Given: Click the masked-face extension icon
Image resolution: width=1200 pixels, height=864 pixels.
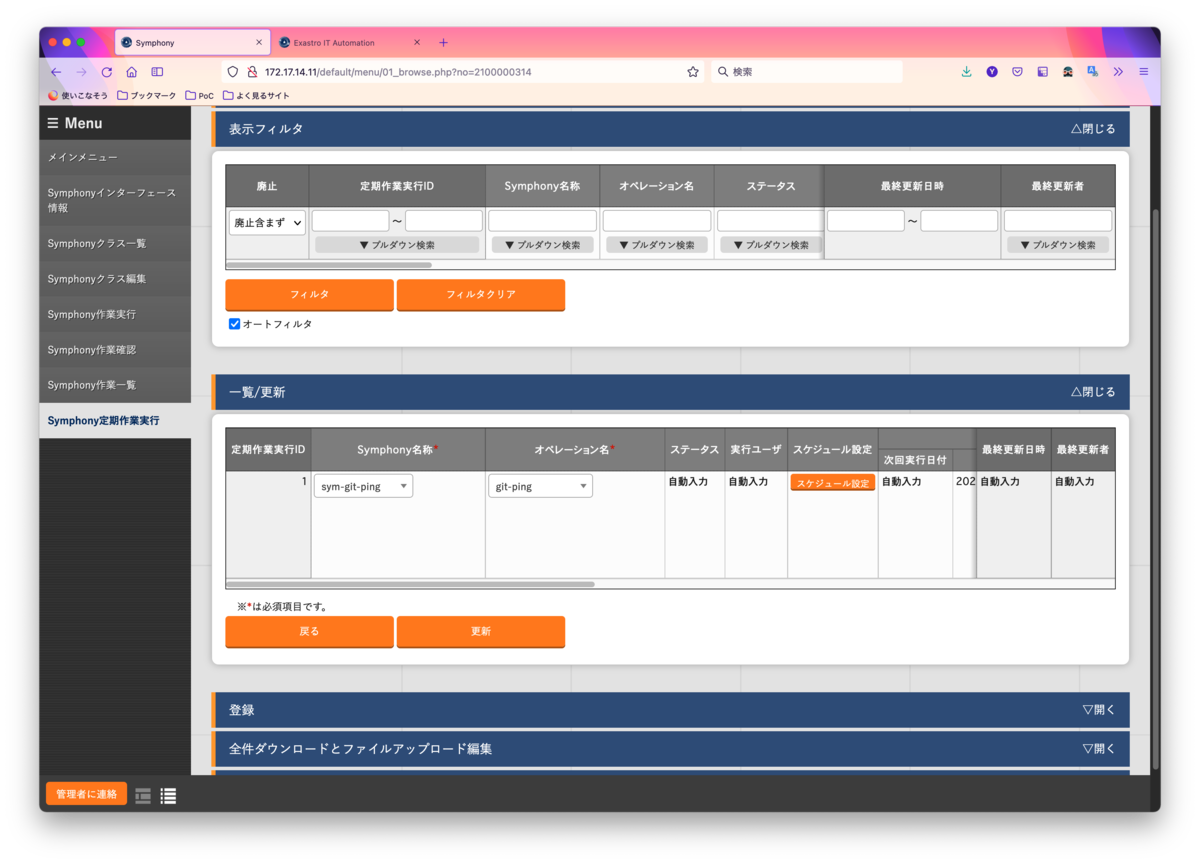Looking at the screenshot, I should coord(1068,72).
